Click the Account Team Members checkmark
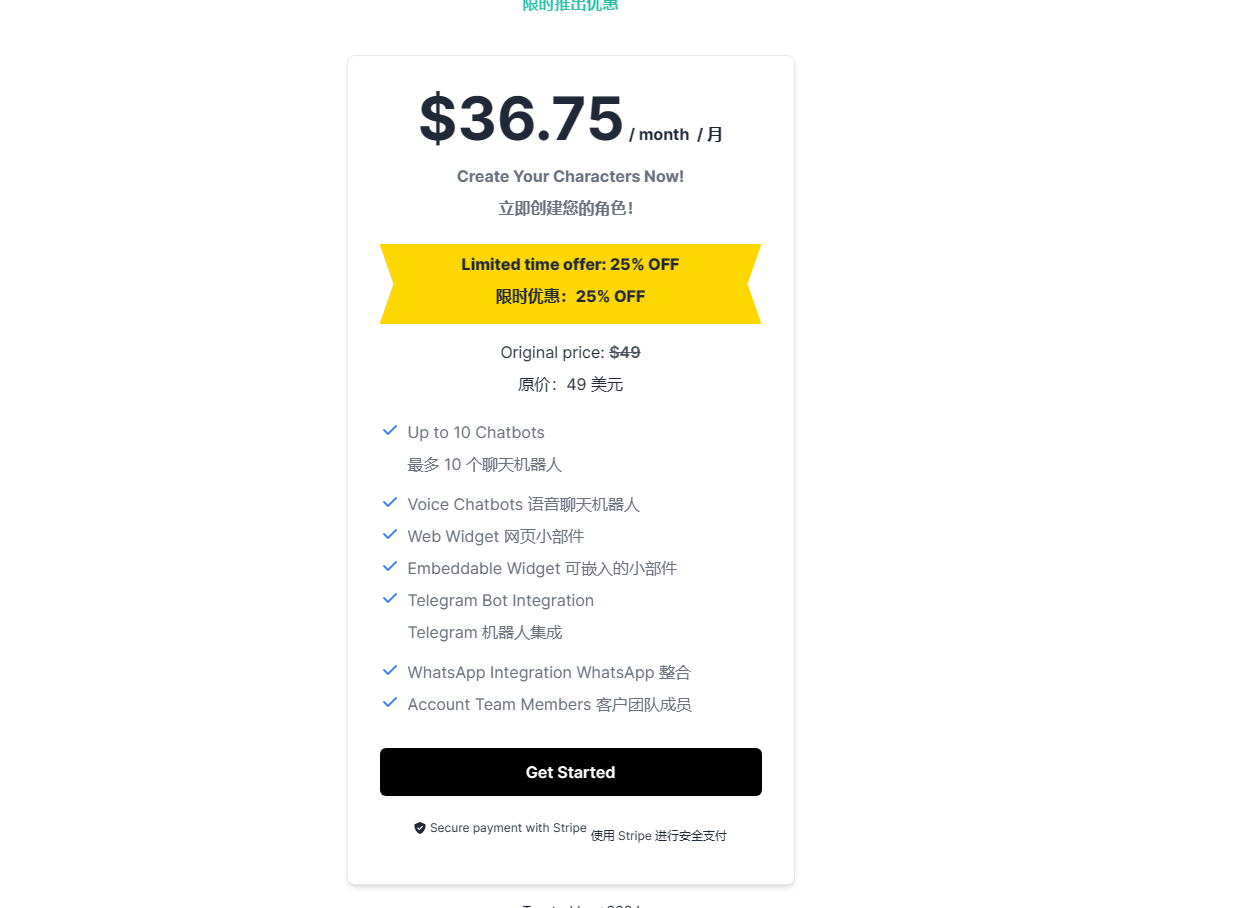 click(390, 703)
